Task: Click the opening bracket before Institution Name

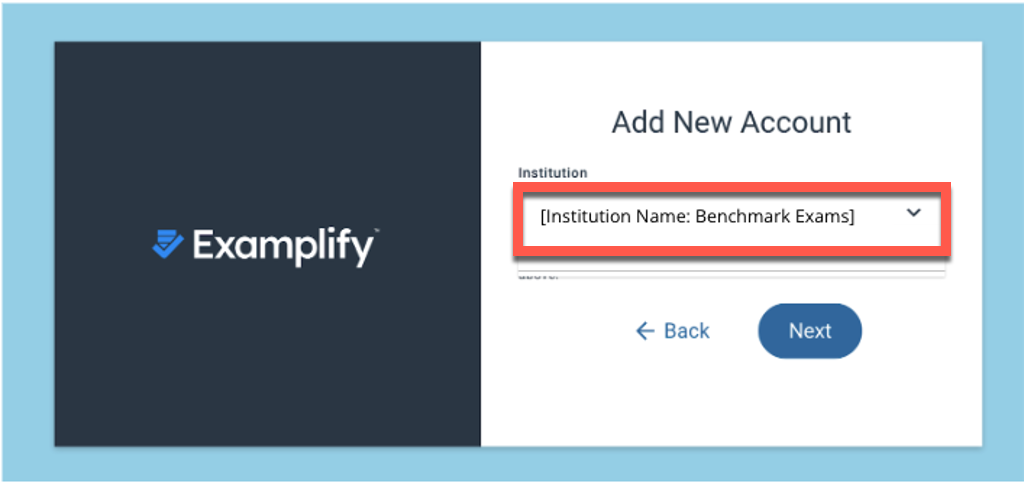Action: point(542,216)
